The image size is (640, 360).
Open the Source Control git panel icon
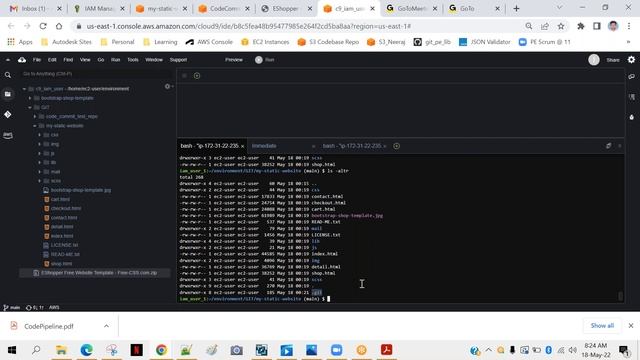tap(8, 115)
